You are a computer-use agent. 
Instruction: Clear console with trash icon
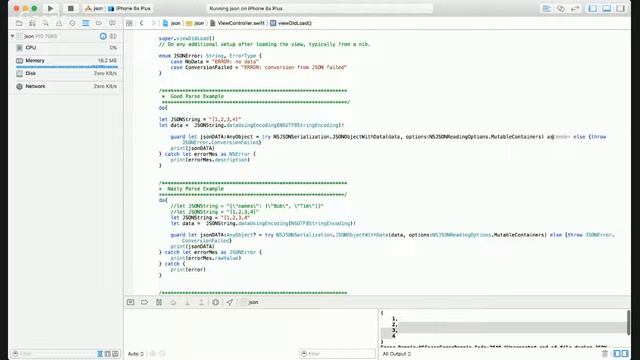tap(605, 353)
